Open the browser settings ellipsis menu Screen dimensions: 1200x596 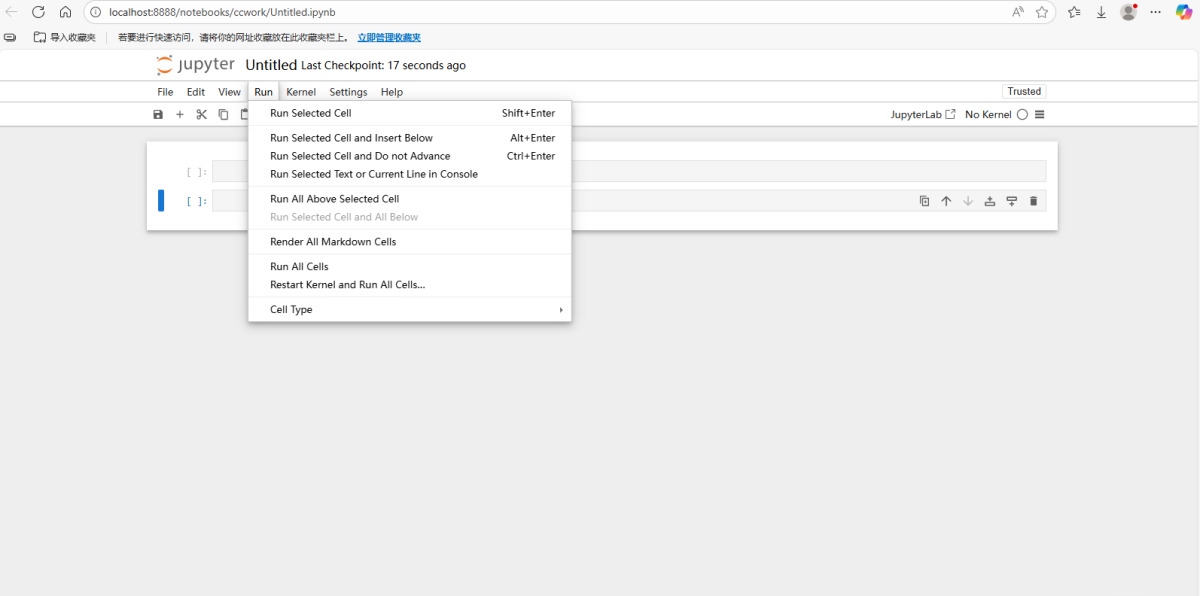(1155, 13)
